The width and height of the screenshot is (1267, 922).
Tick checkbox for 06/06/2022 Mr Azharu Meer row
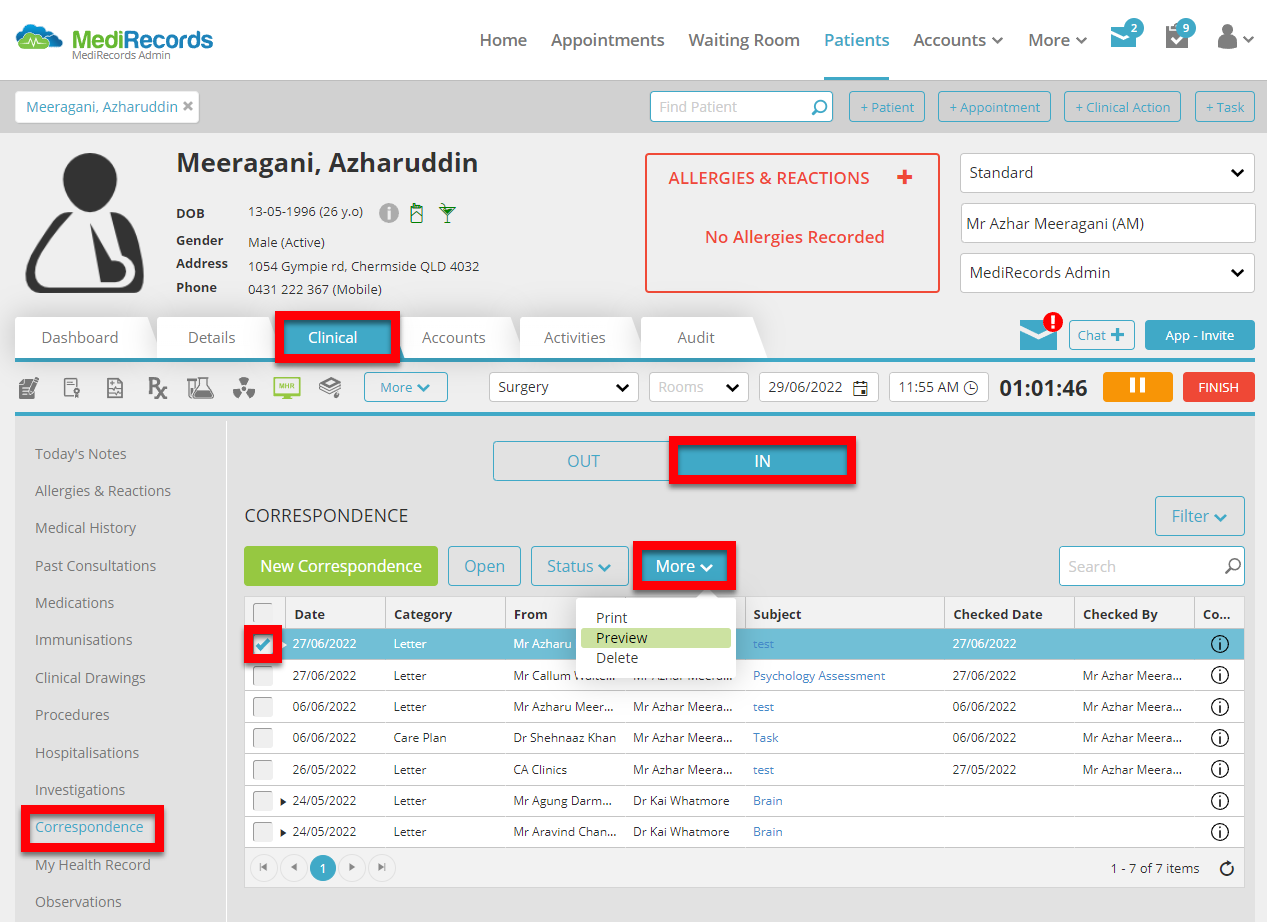click(x=262, y=707)
